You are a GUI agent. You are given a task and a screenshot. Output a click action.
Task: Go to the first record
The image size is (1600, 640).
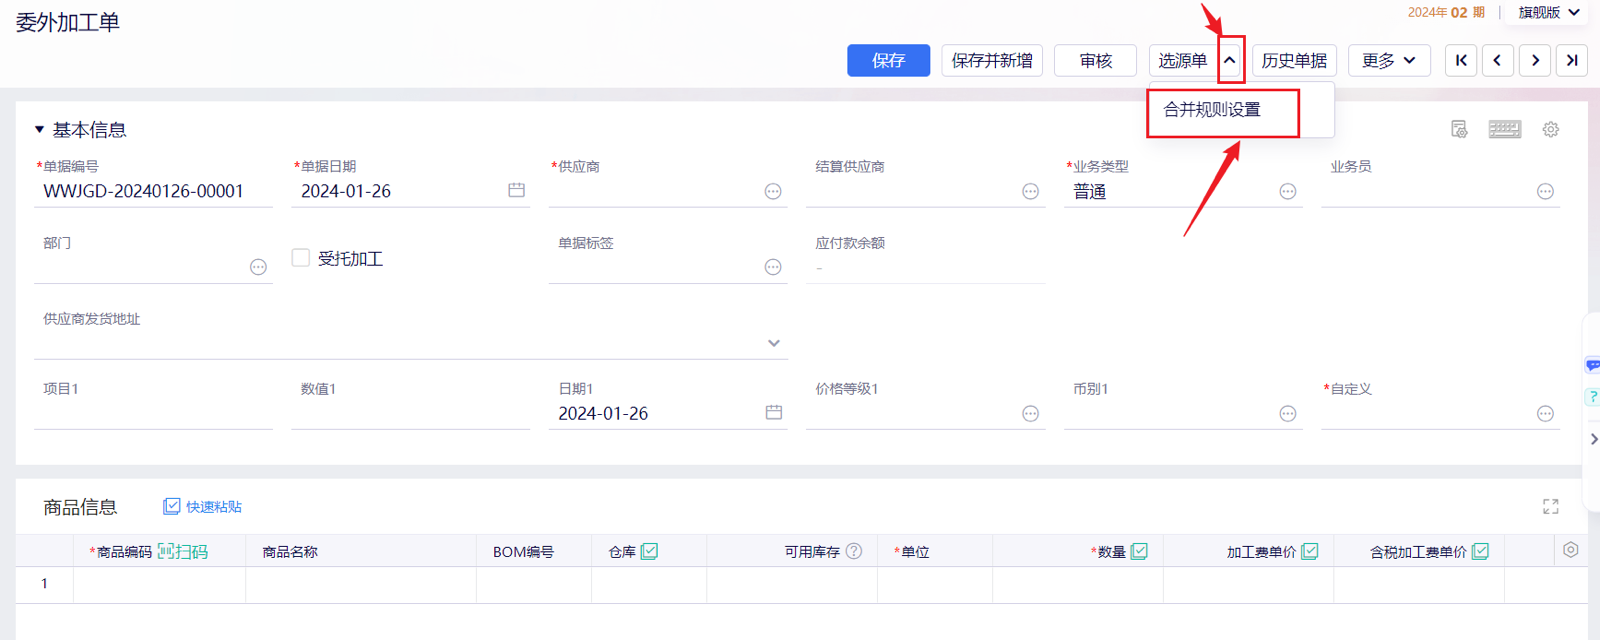(1461, 60)
